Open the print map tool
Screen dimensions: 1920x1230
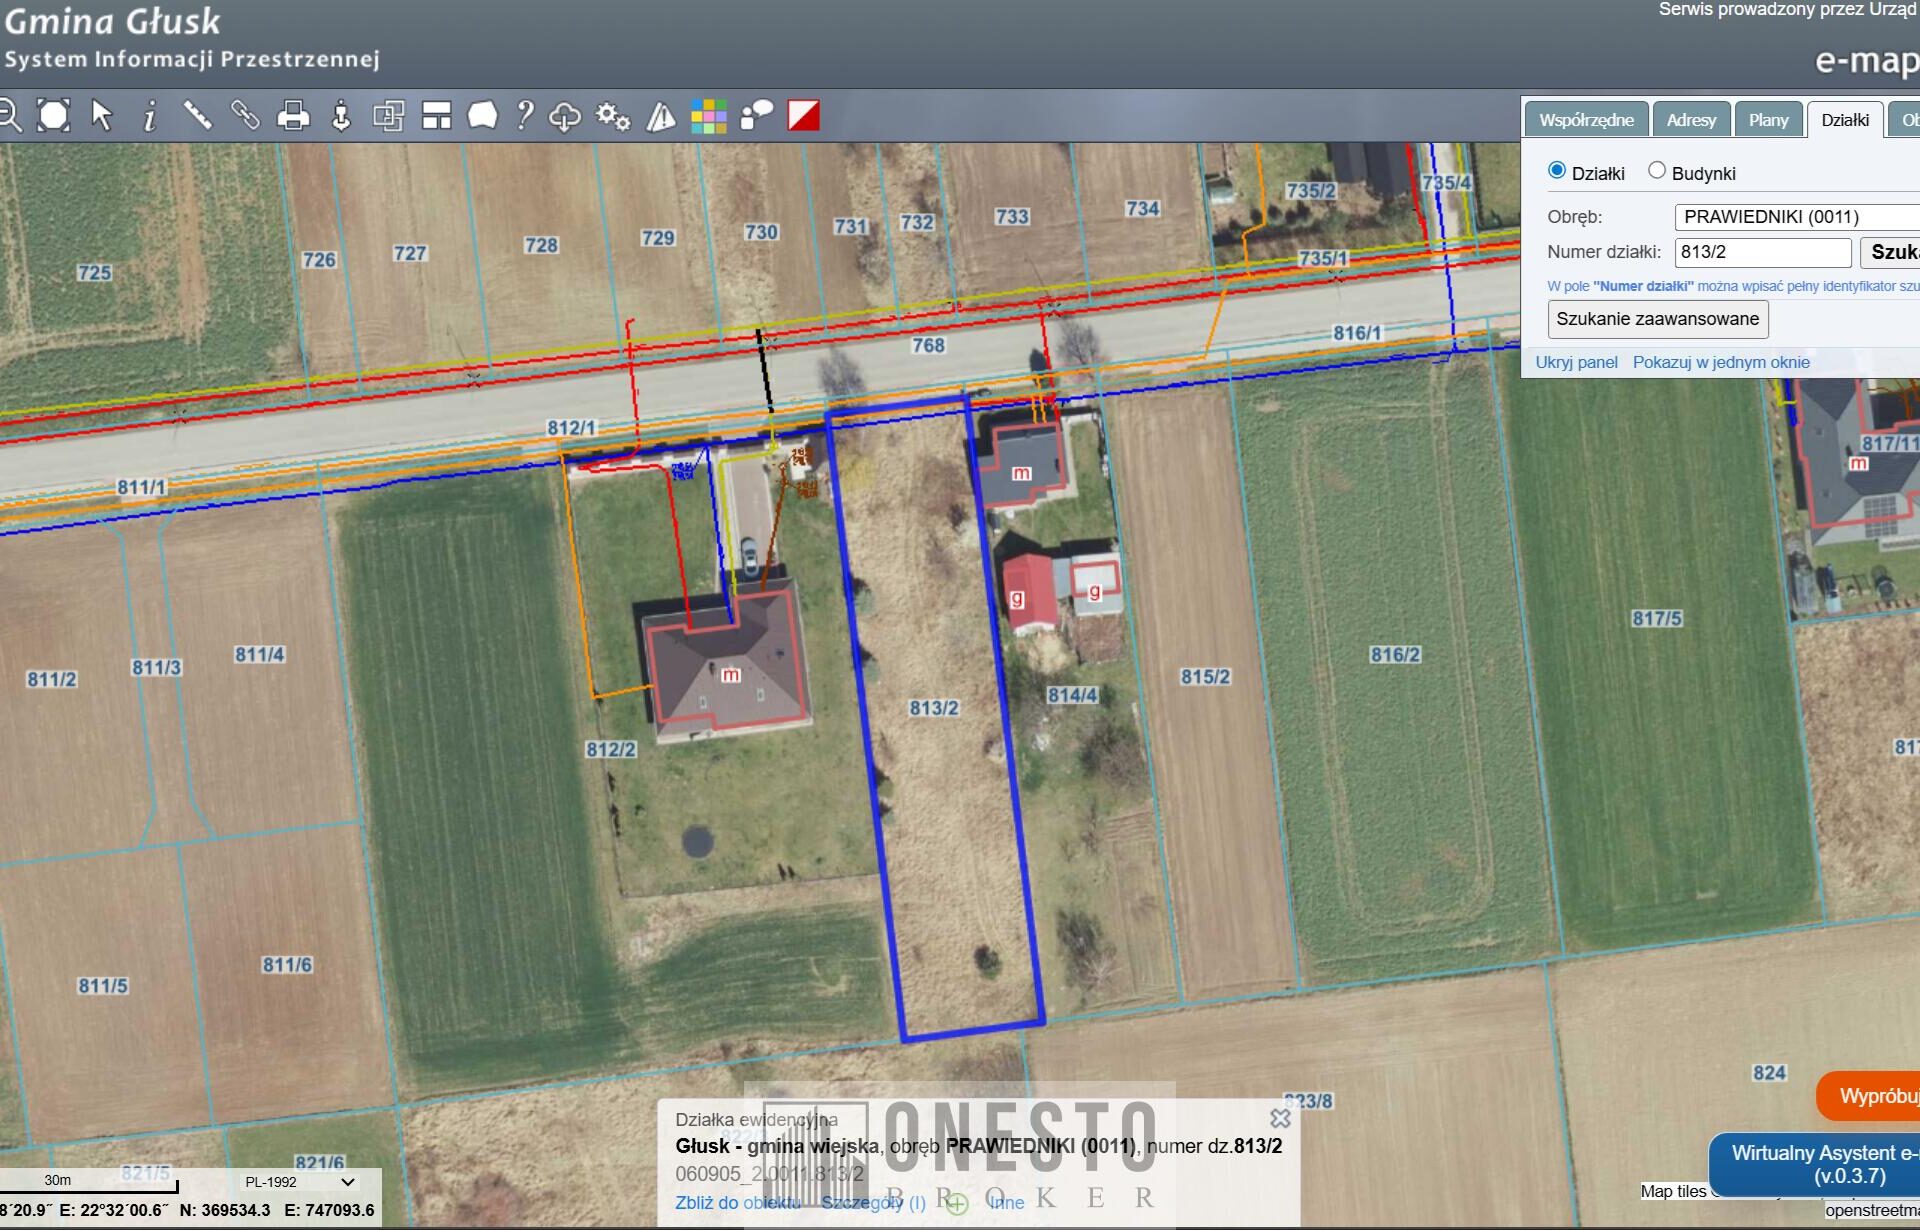tap(293, 116)
